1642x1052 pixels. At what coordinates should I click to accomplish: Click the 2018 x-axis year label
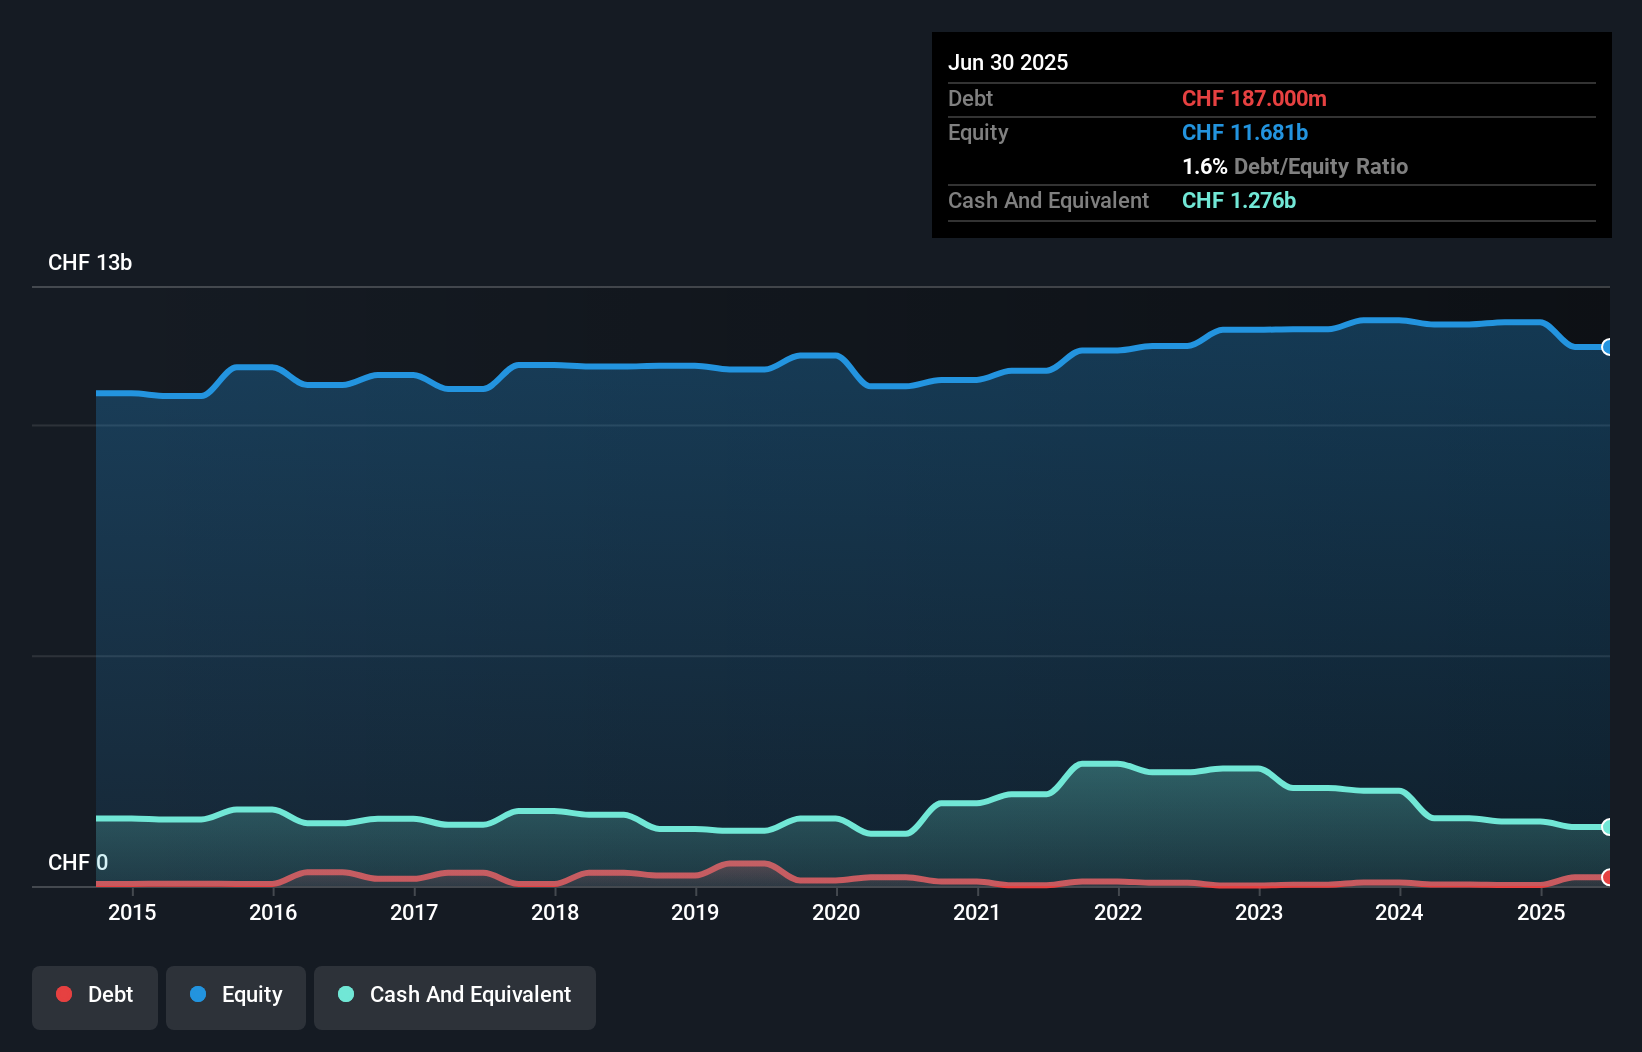tap(555, 912)
